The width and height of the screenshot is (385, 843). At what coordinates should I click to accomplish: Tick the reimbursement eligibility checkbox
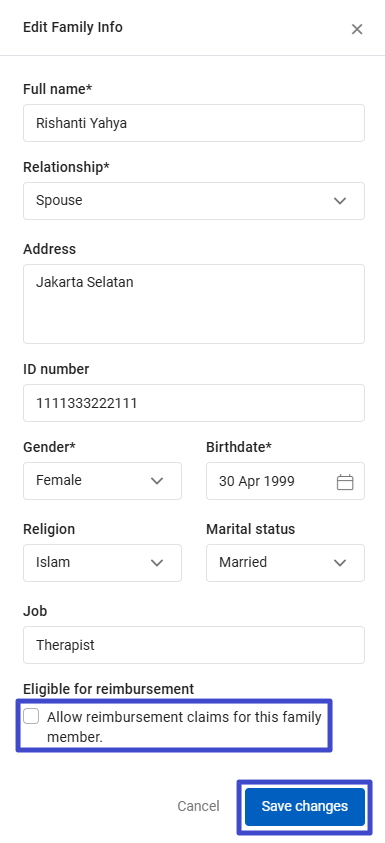click(31, 717)
